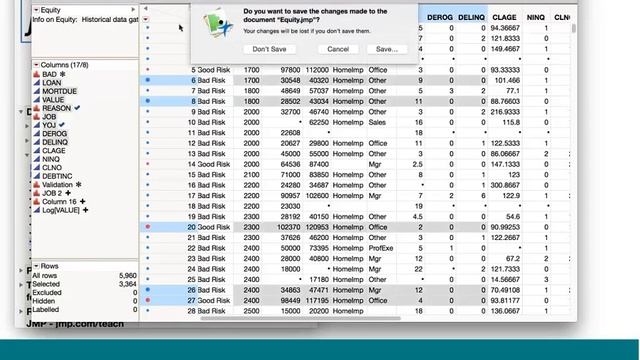Click the plus formula icon next to Log[VALUE]

pyautogui.click(x=85, y=210)
